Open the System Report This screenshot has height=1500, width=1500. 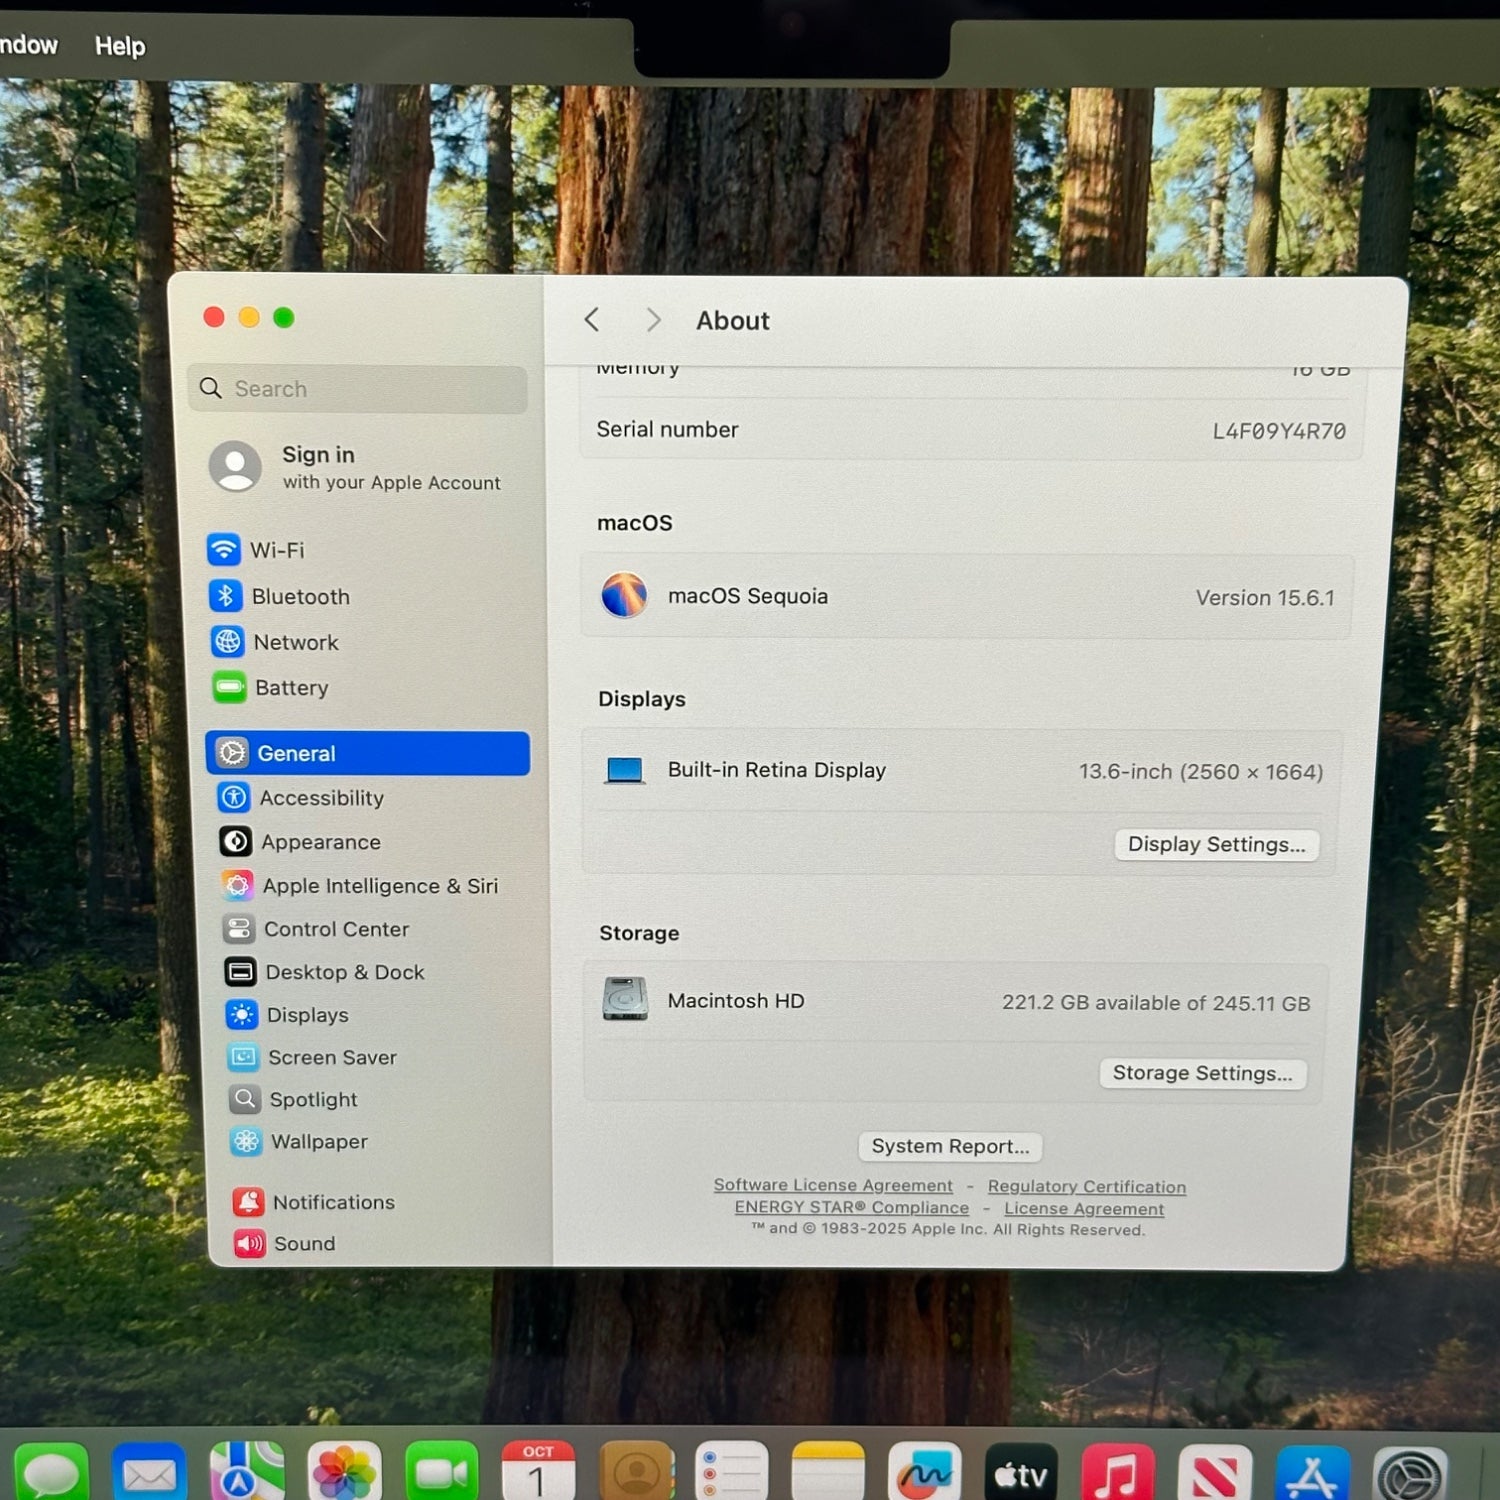pos(950,1147)
